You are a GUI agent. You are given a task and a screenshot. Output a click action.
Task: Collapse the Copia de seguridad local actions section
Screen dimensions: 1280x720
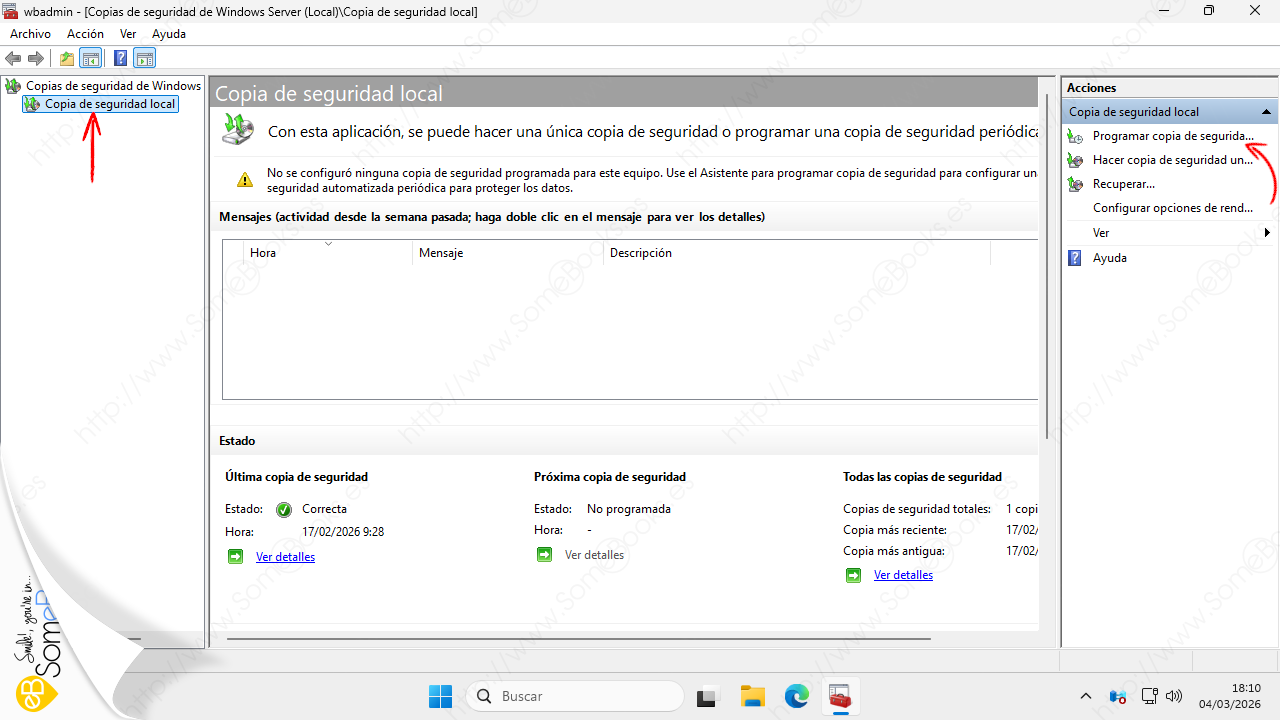[1266, 112]
